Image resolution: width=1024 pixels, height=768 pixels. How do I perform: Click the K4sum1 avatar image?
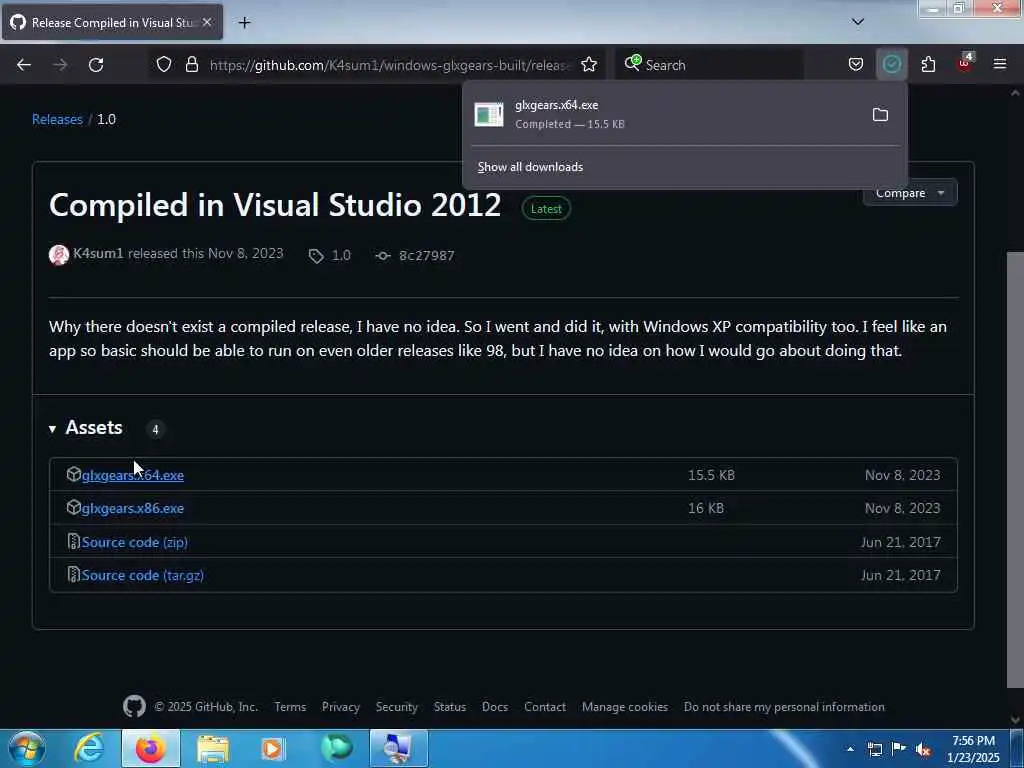59,255
